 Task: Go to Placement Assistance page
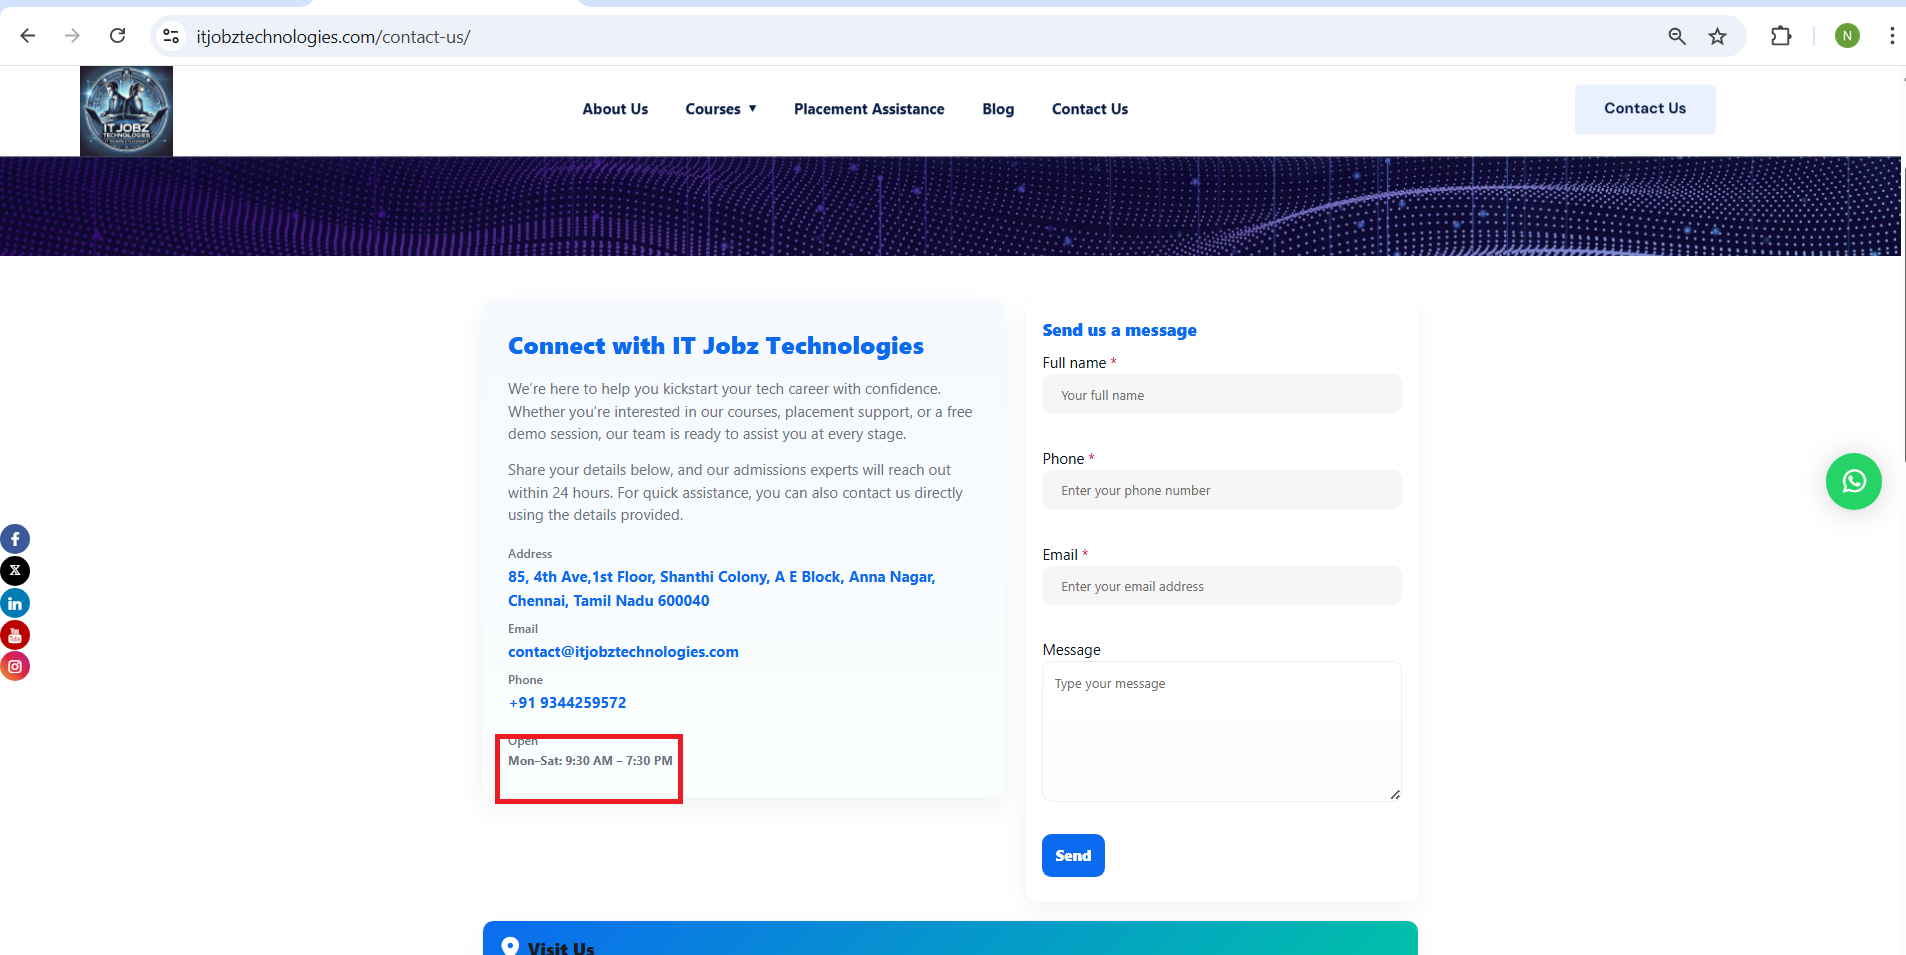pyautogui.click(x=868, y=109)
